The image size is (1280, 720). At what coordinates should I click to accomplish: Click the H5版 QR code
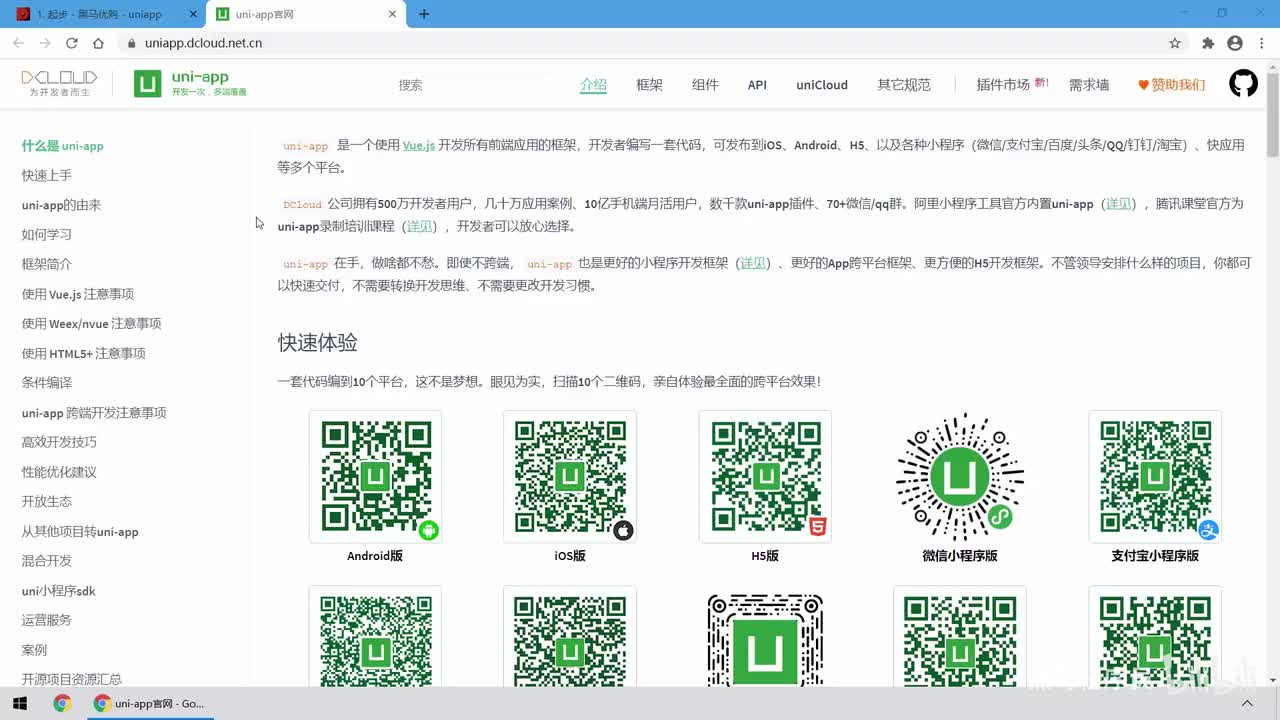click(765, 476)
